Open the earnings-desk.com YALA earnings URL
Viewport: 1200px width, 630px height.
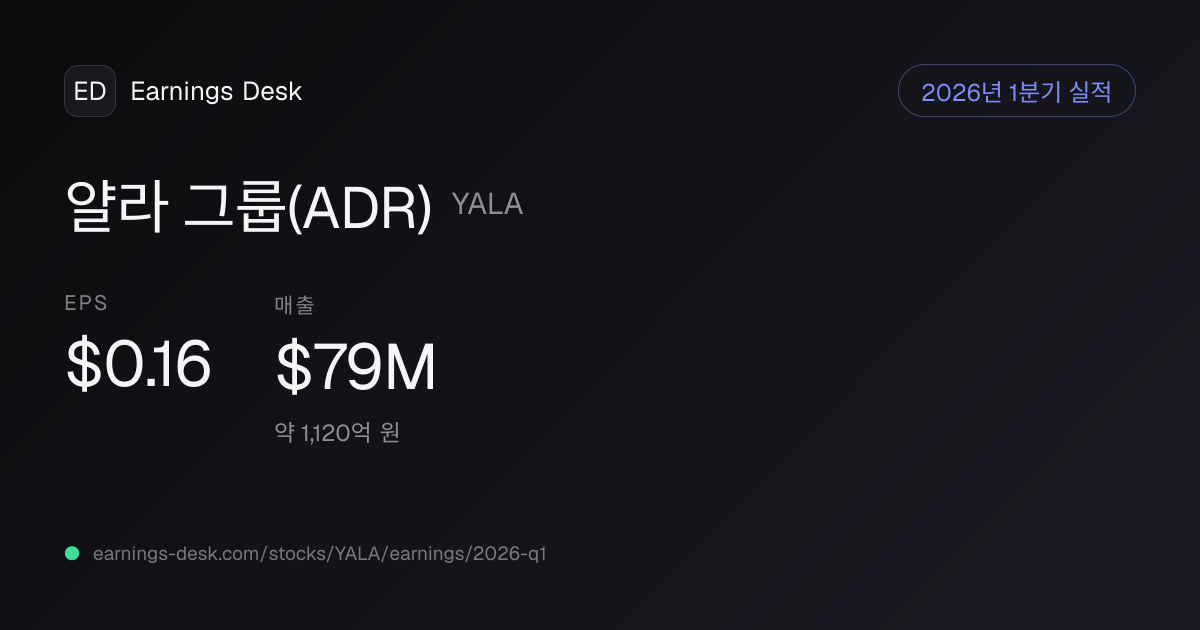pyautogui.click(x=319, y=554)
